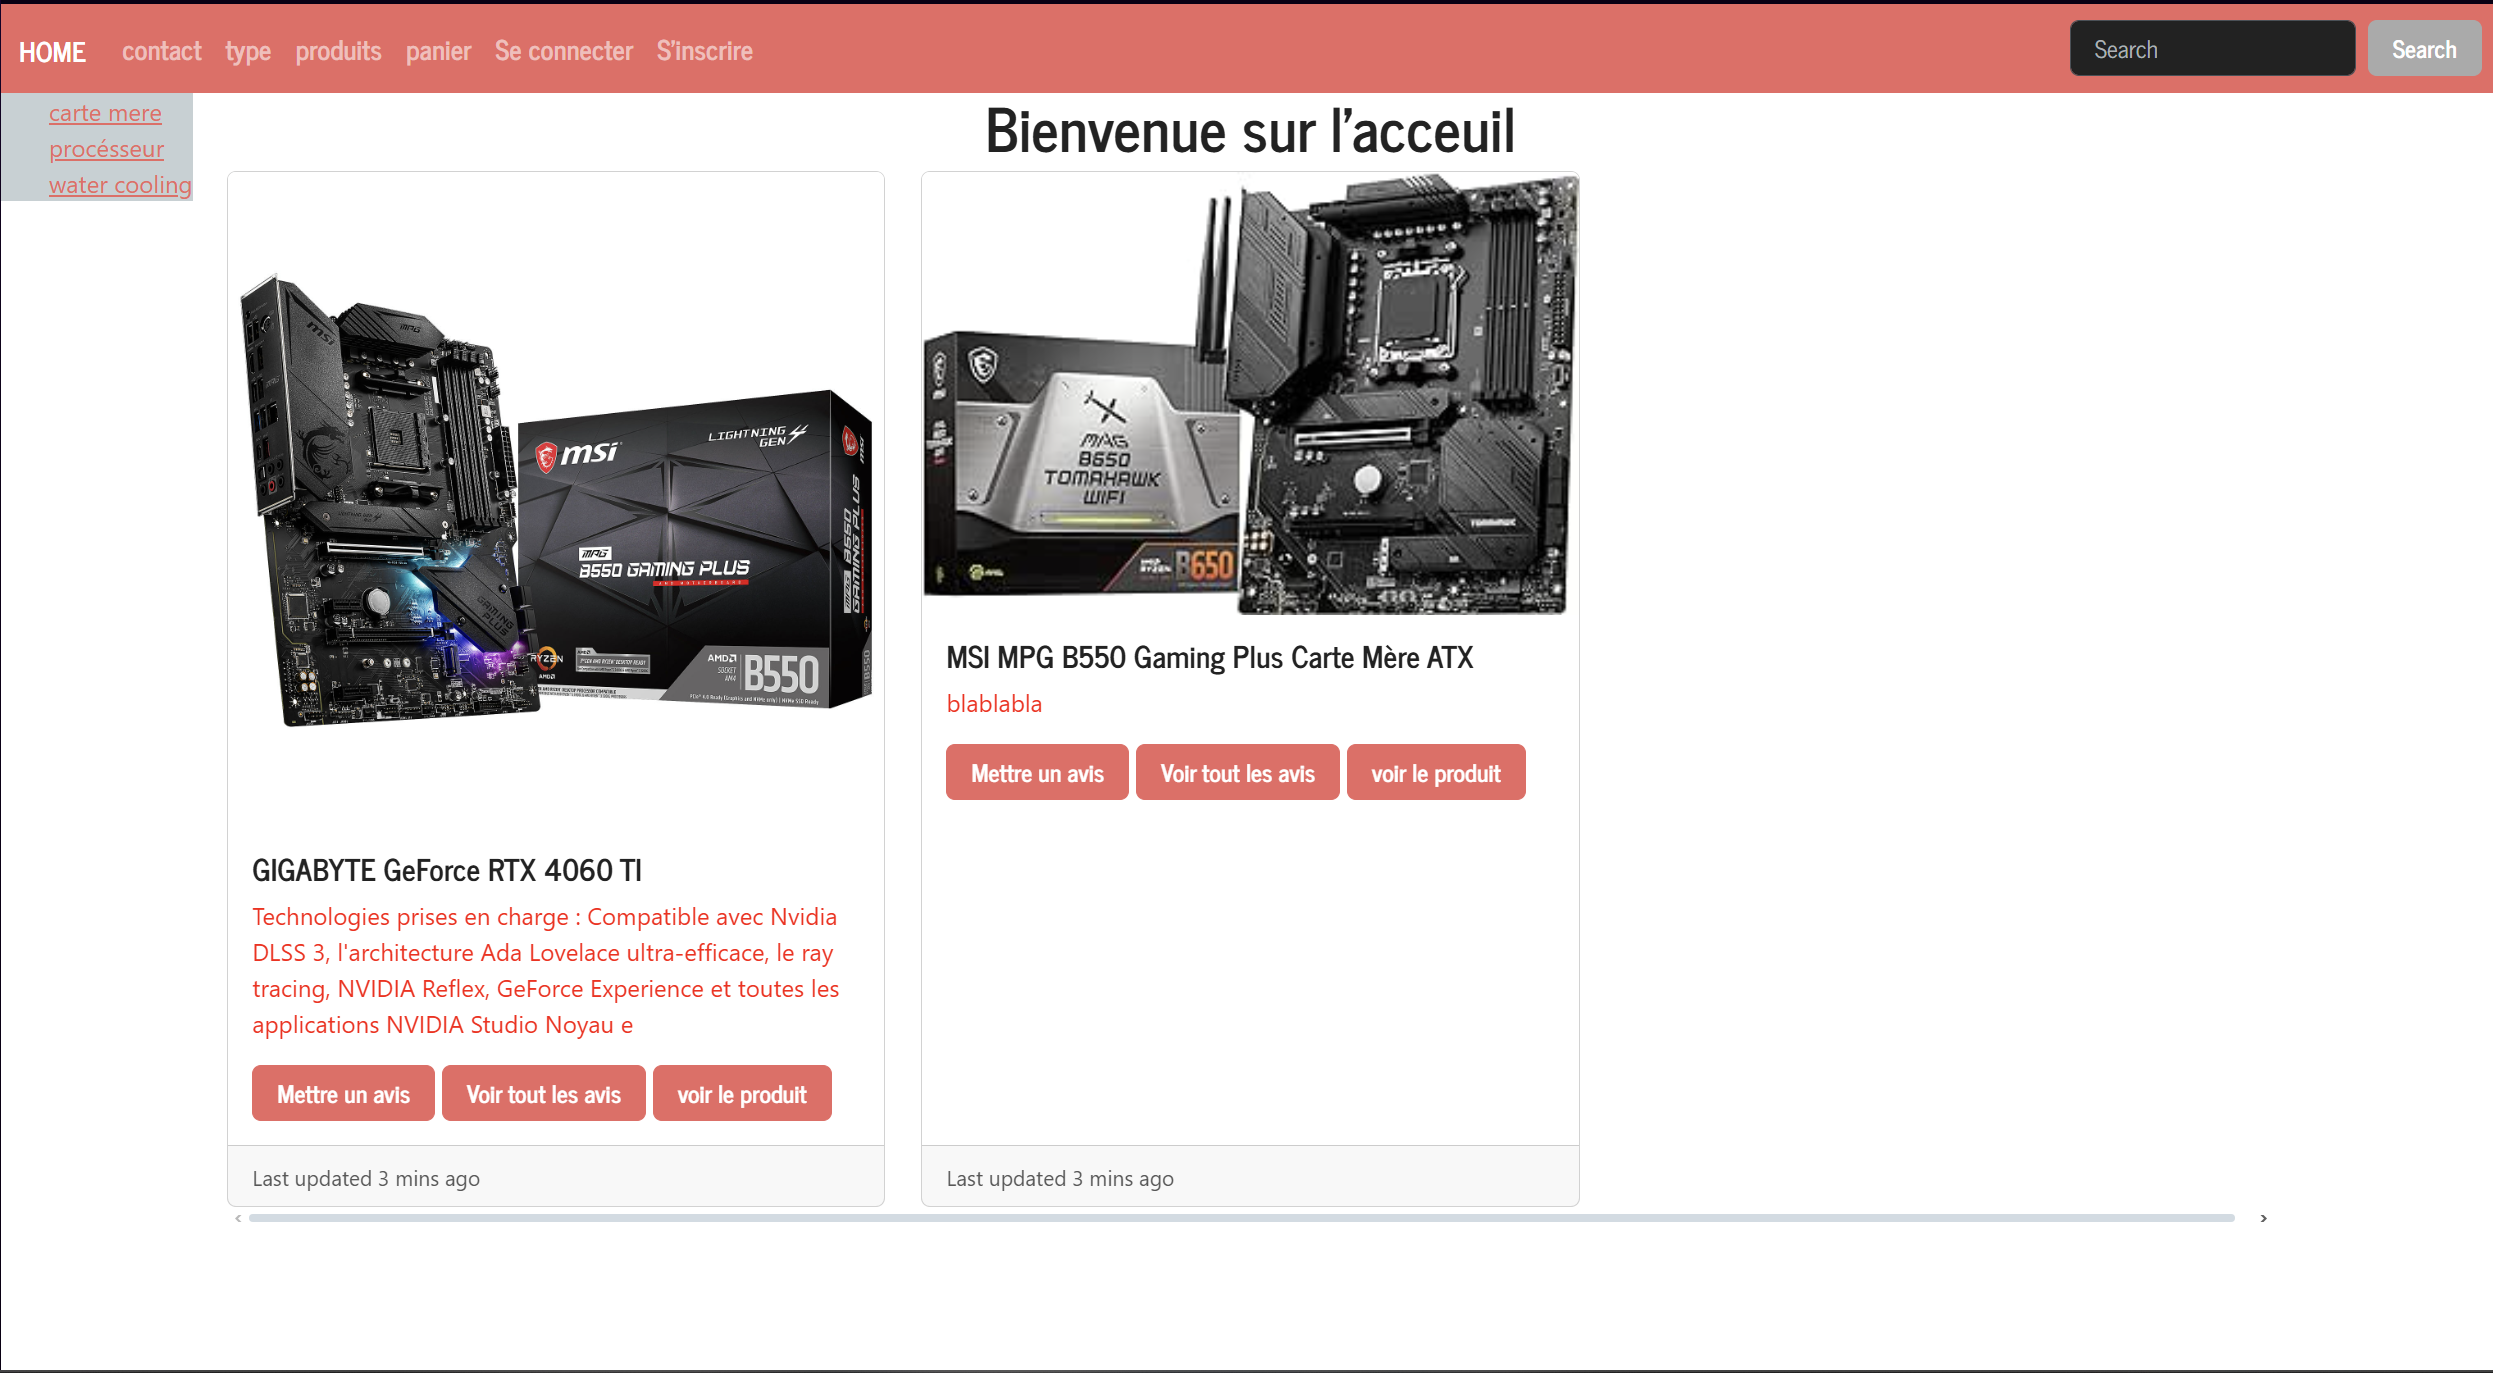Click Last updated text on GIGABYTE card

[366, 1179]
